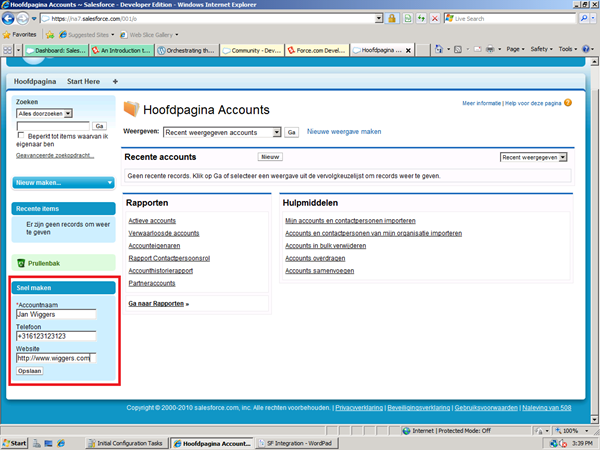The width and height of the screenshot is (600, 450).
Task: Switch to 'An Introduction t...' browser tab
Action: [122, 51]
